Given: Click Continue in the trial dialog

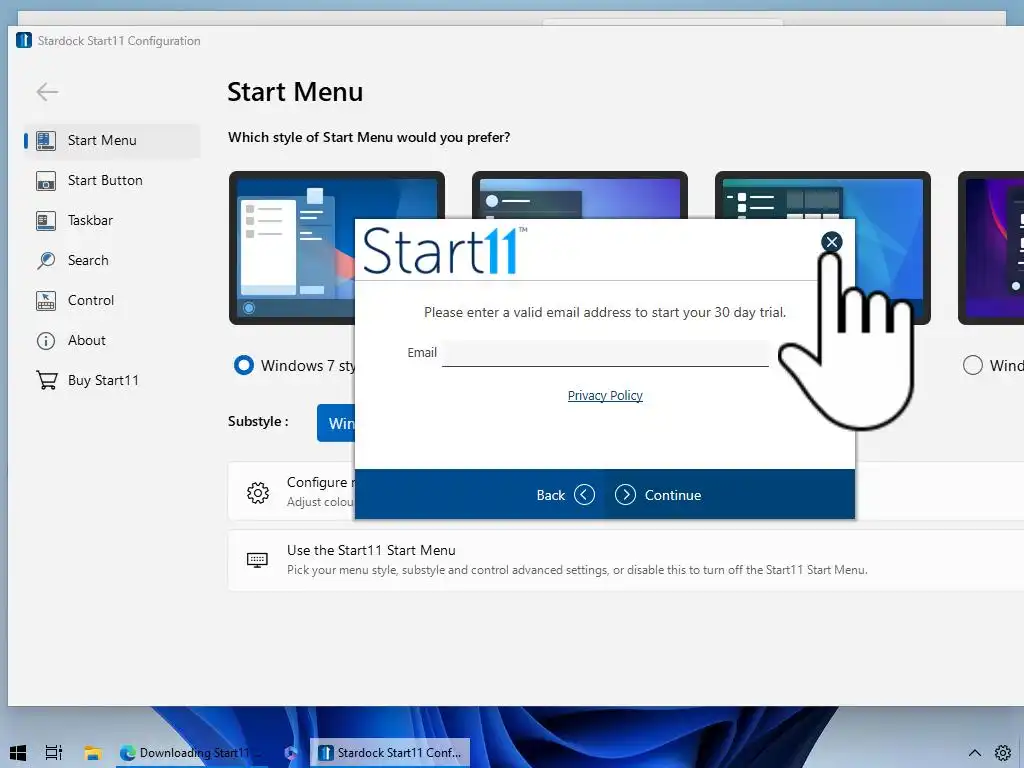Looking at the screenshot, I should [x=658, y=495].
